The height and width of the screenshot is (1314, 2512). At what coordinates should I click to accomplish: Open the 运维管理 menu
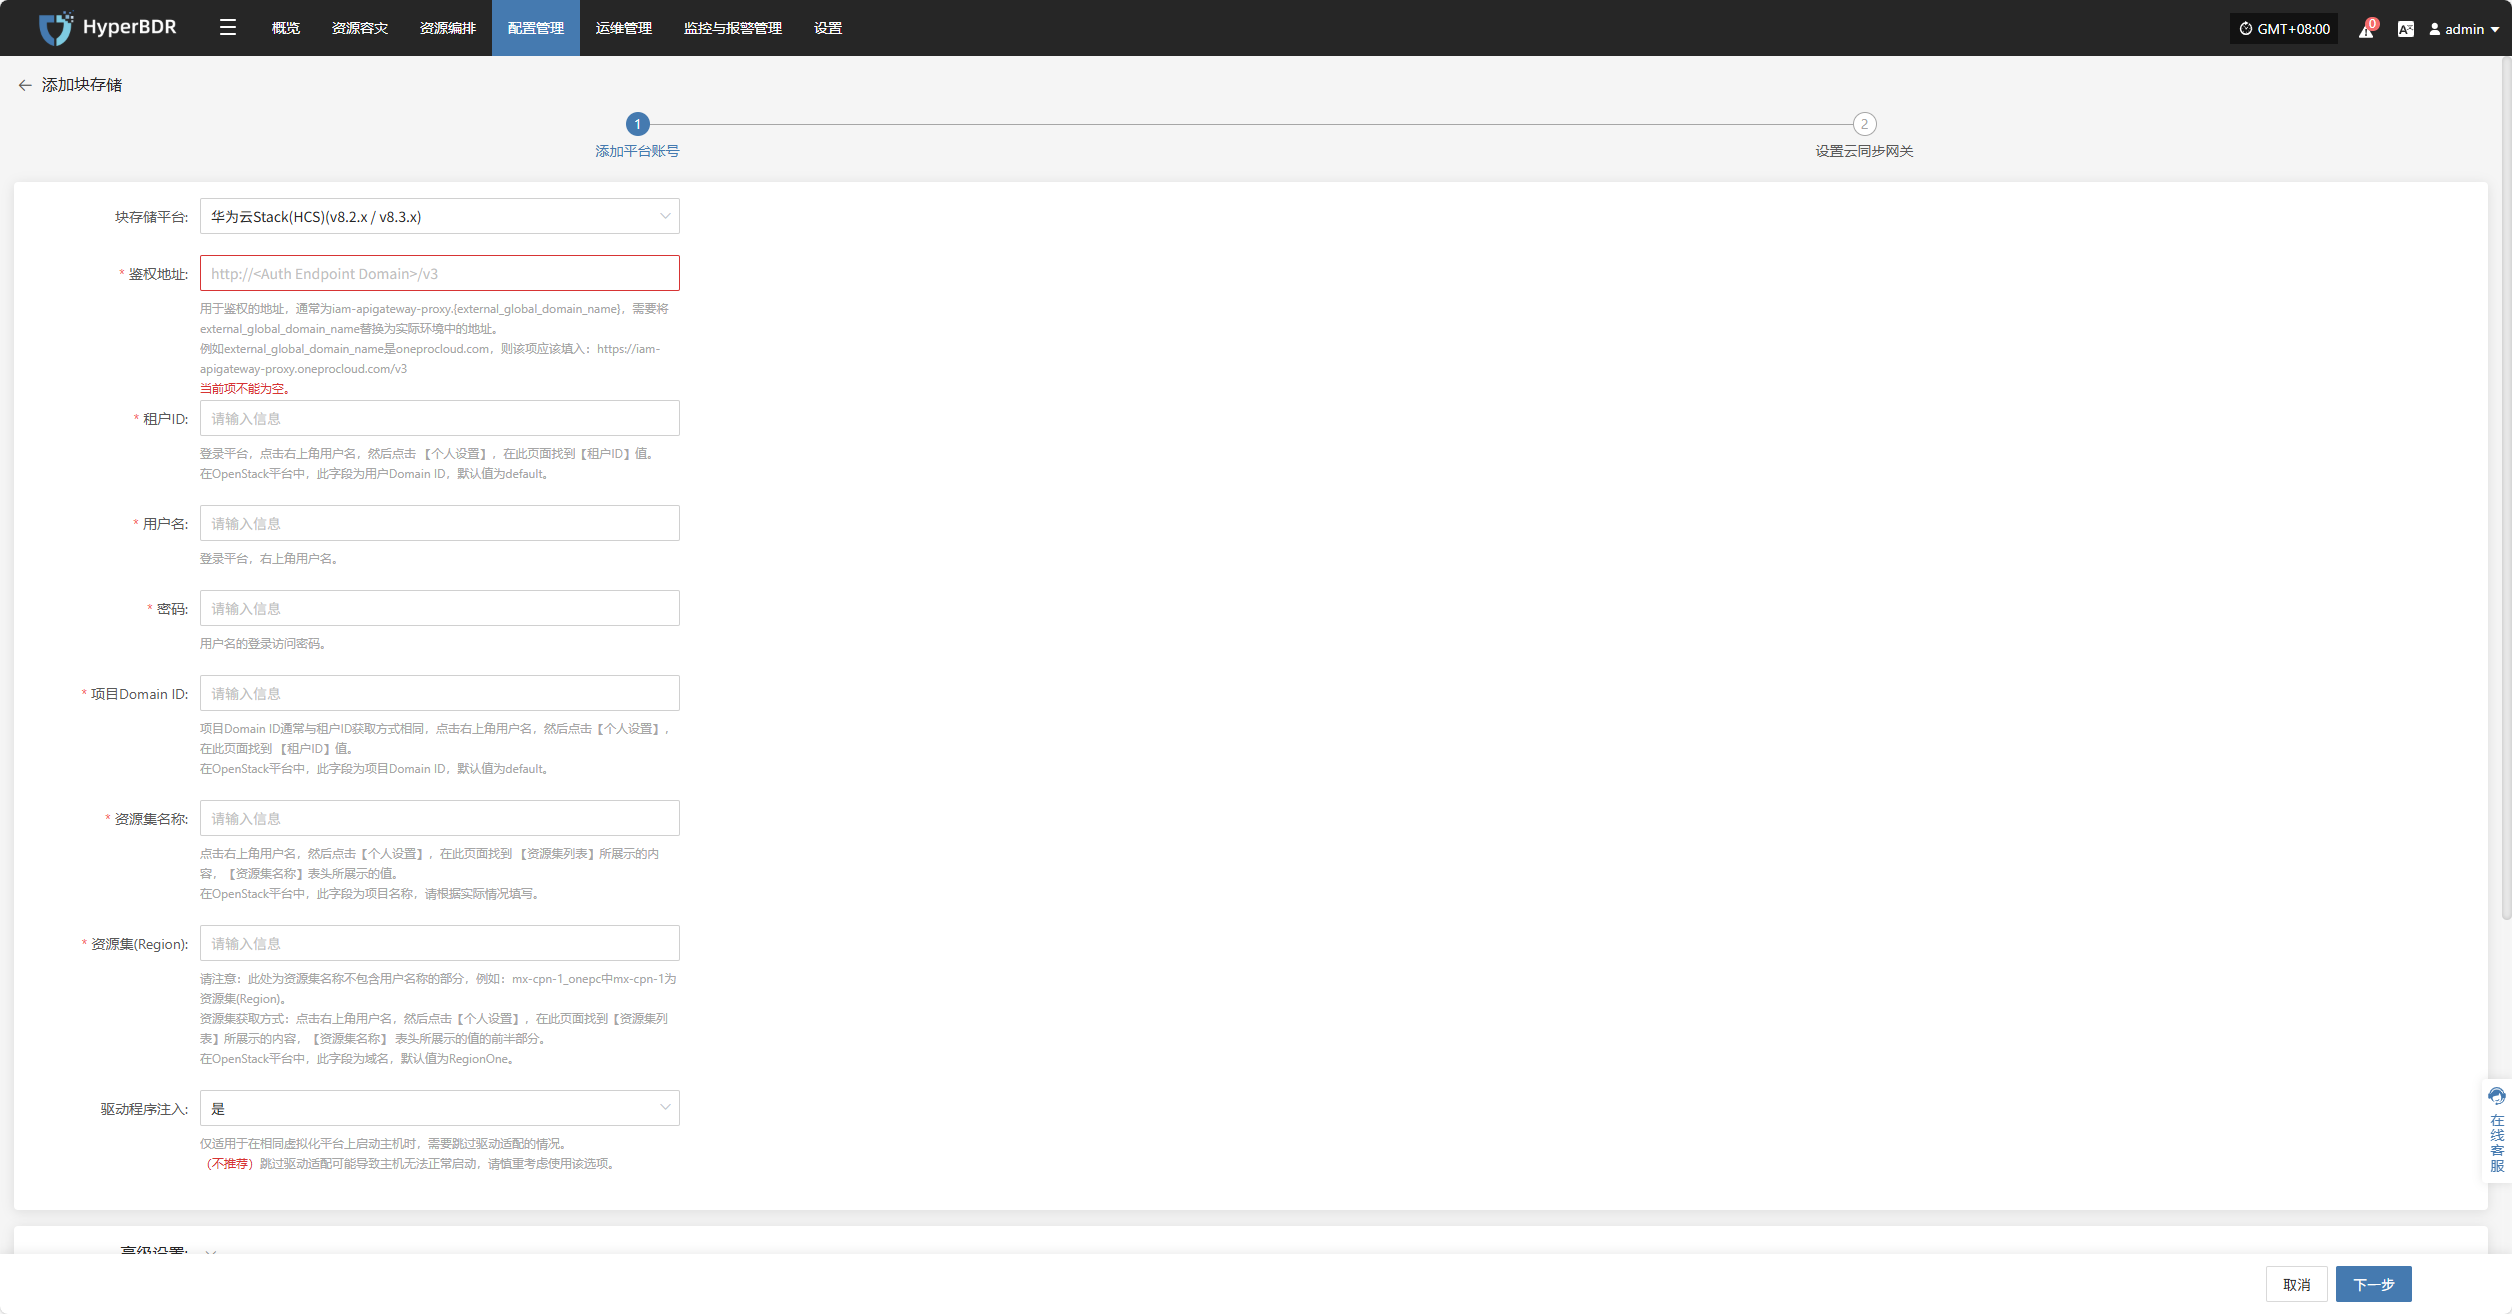[x=623, y=28]
